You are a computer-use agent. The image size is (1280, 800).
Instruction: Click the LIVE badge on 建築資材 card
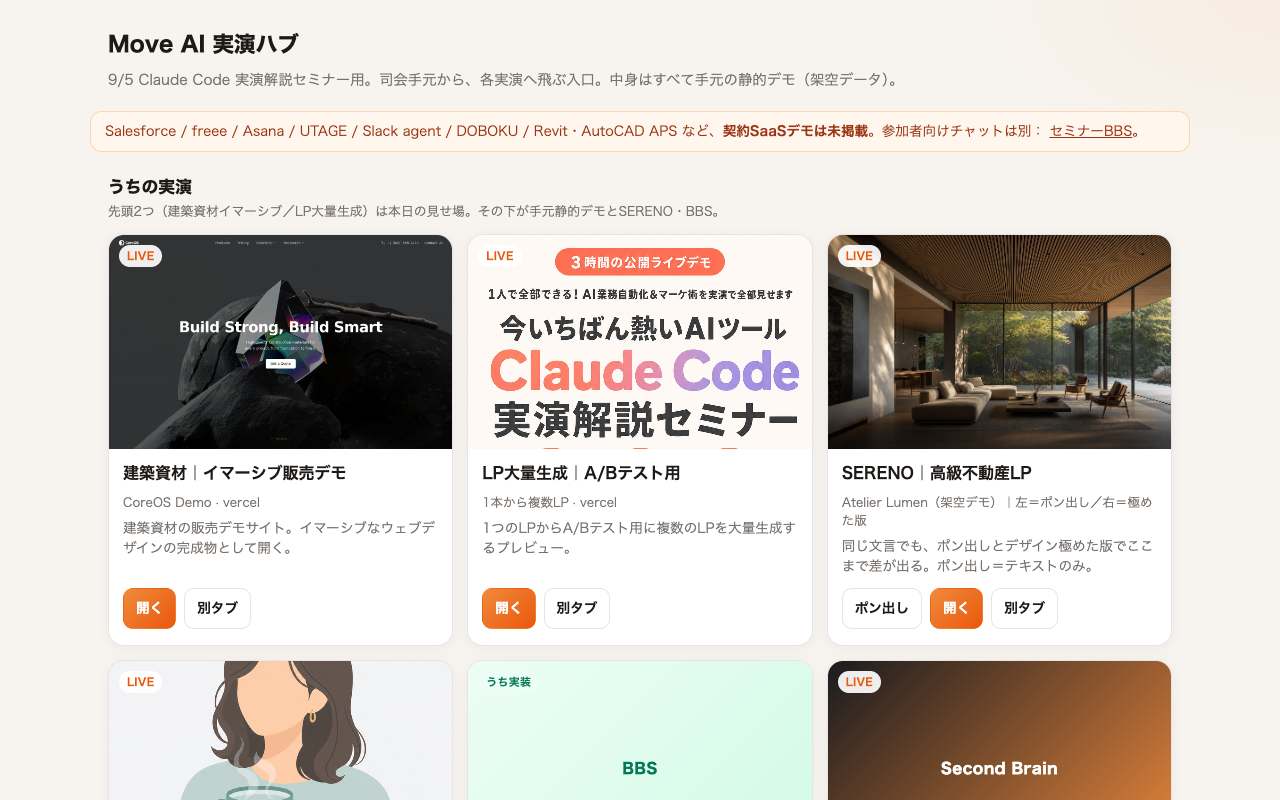pos(140,256)
